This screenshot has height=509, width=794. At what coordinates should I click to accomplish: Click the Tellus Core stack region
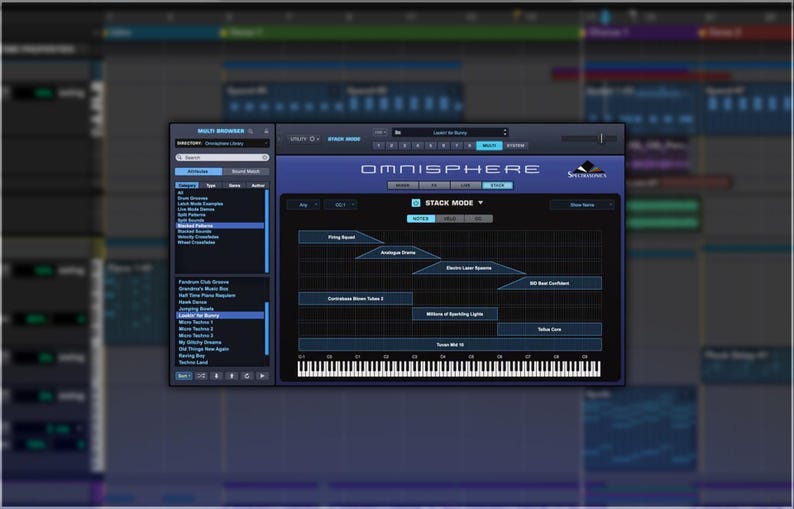(549, 329)
